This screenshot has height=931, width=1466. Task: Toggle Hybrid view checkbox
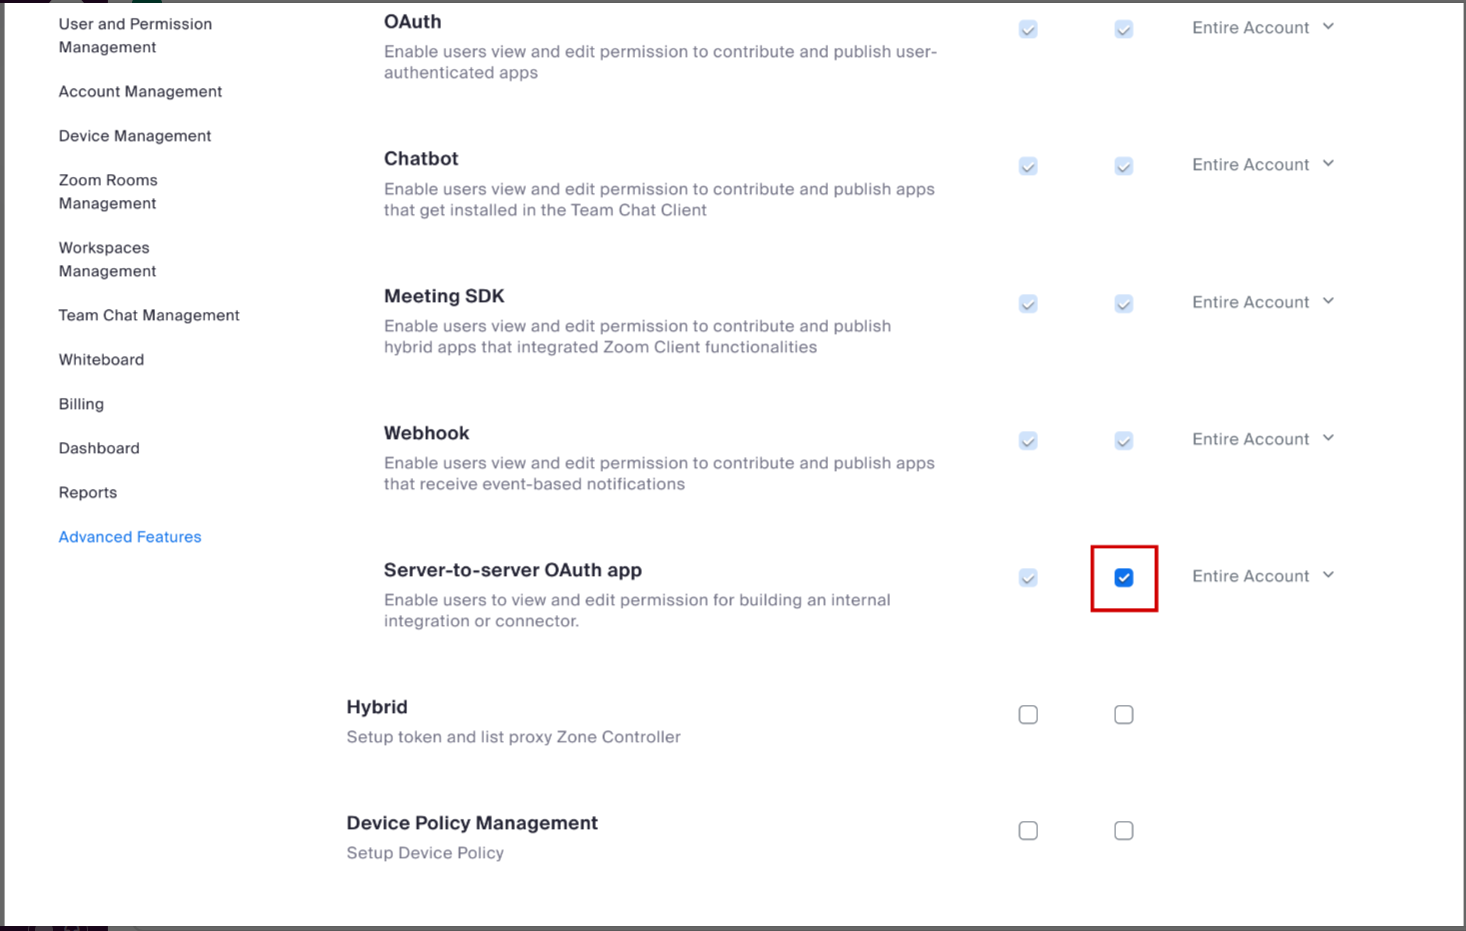[x=1028, y=715]
